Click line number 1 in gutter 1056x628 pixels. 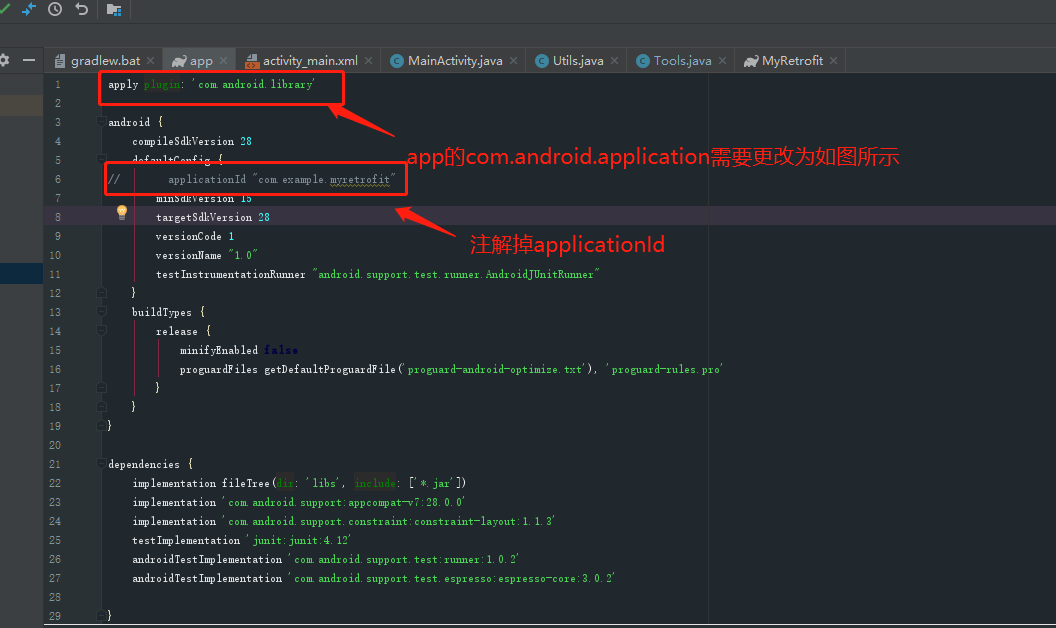[57, 84]
